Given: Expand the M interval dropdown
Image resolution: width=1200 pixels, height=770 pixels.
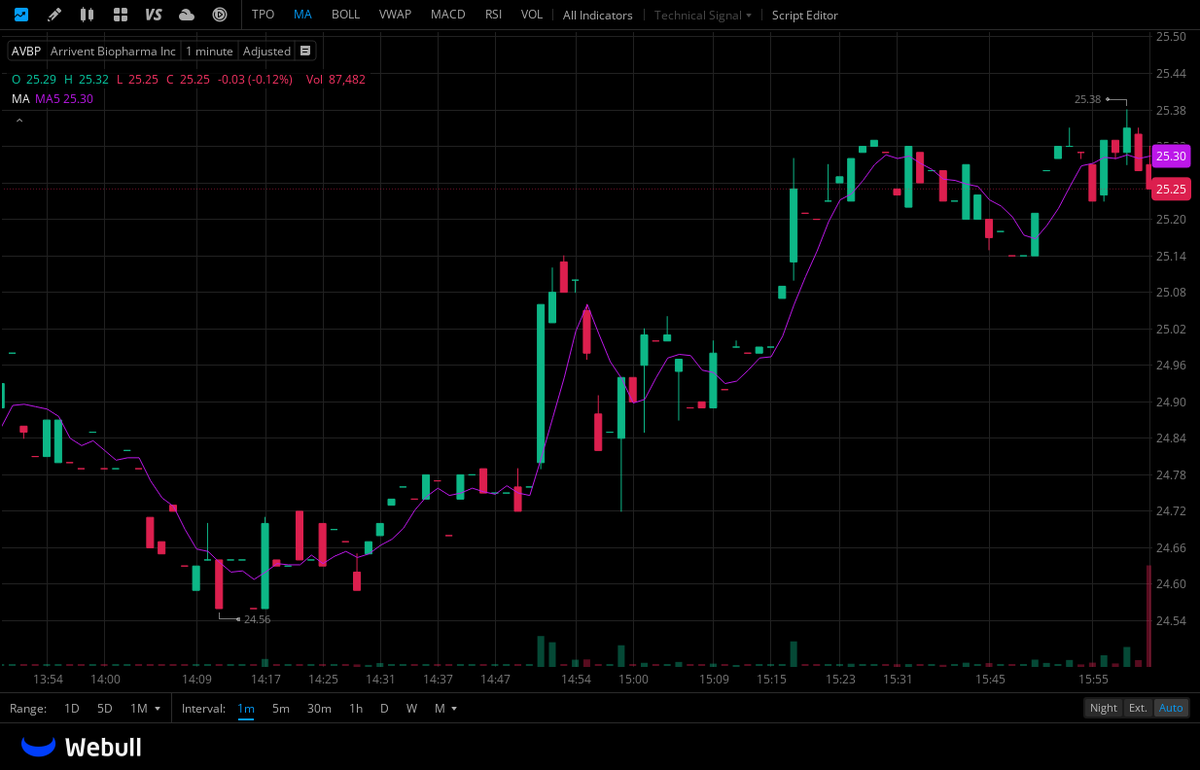Looking at the screenshot, I should click(x=446, y=708).
